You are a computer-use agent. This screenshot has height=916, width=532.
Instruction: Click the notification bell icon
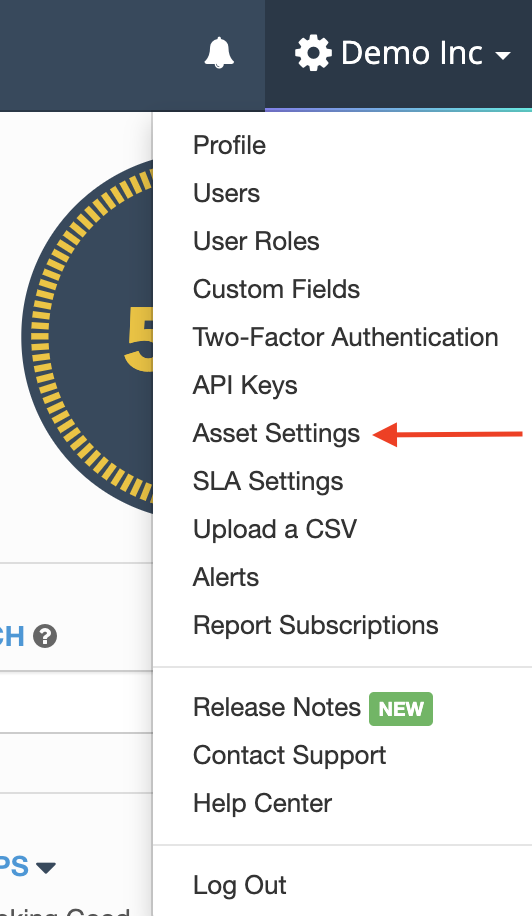[x=219, y=53]
